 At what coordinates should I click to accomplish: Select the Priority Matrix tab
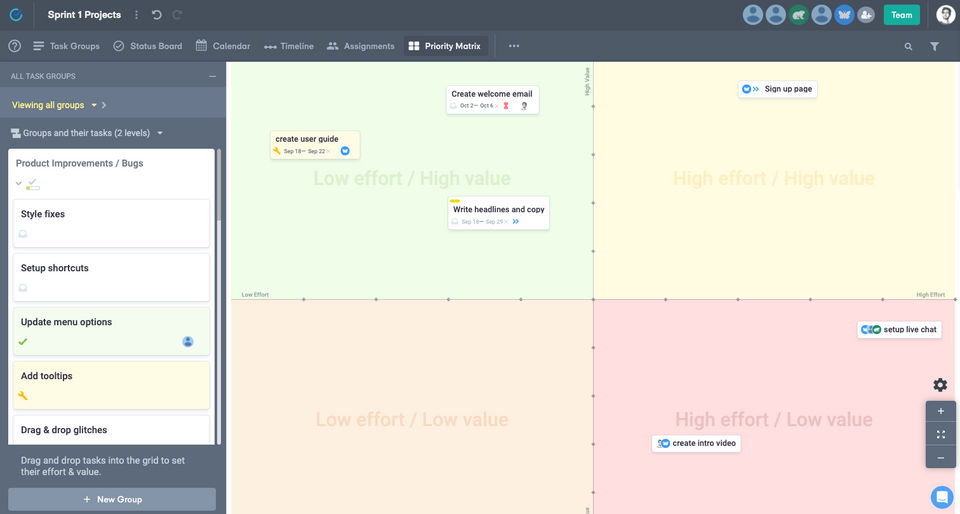click(445, 46)
